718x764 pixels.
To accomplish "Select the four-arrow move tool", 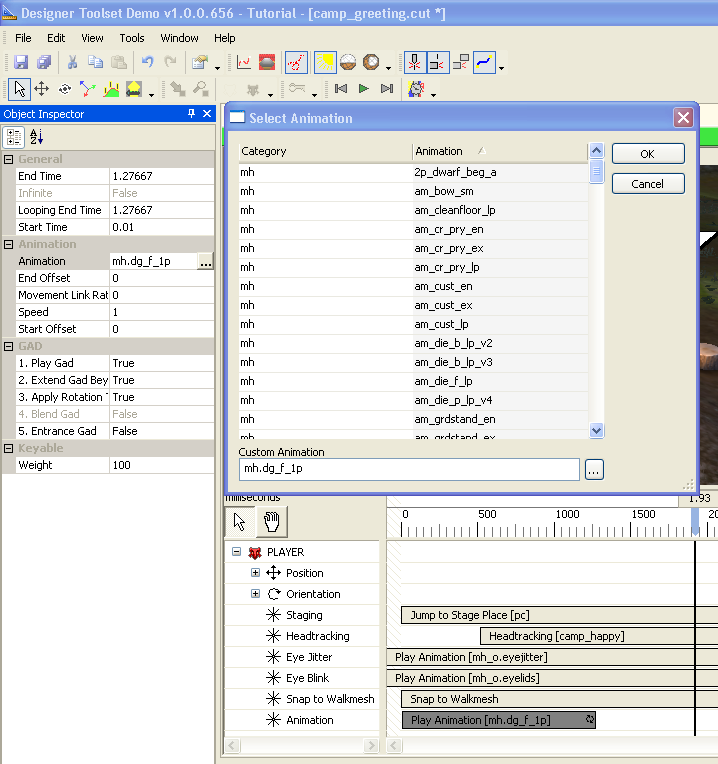I will pyautogui.click(x=42, y=89).
